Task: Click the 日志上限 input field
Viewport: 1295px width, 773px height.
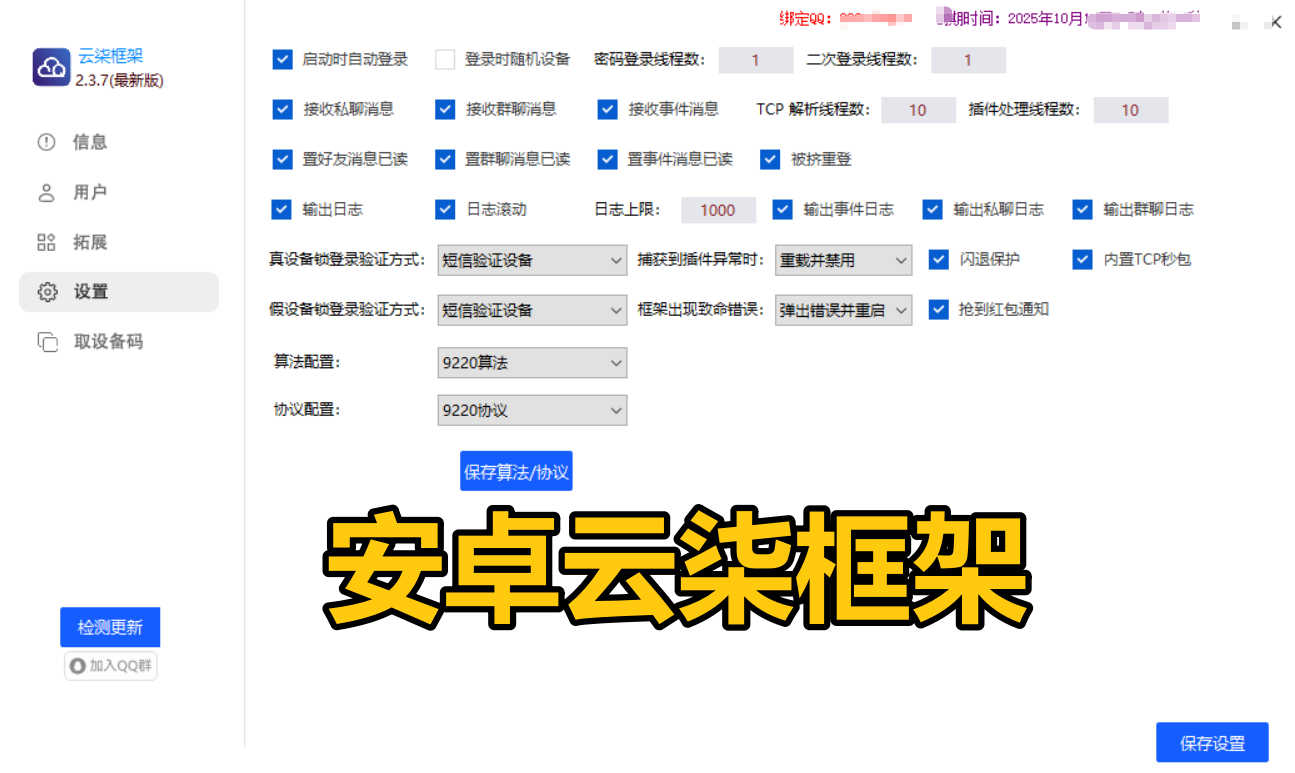Action: (718, 210)
